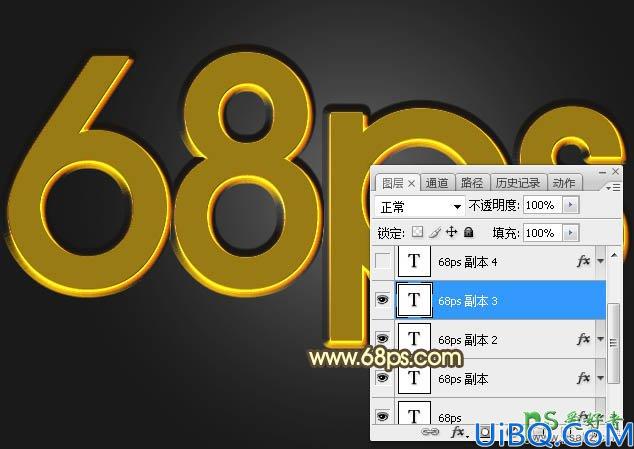
Task: Minimize the layers panel
Action: [602, 172]
